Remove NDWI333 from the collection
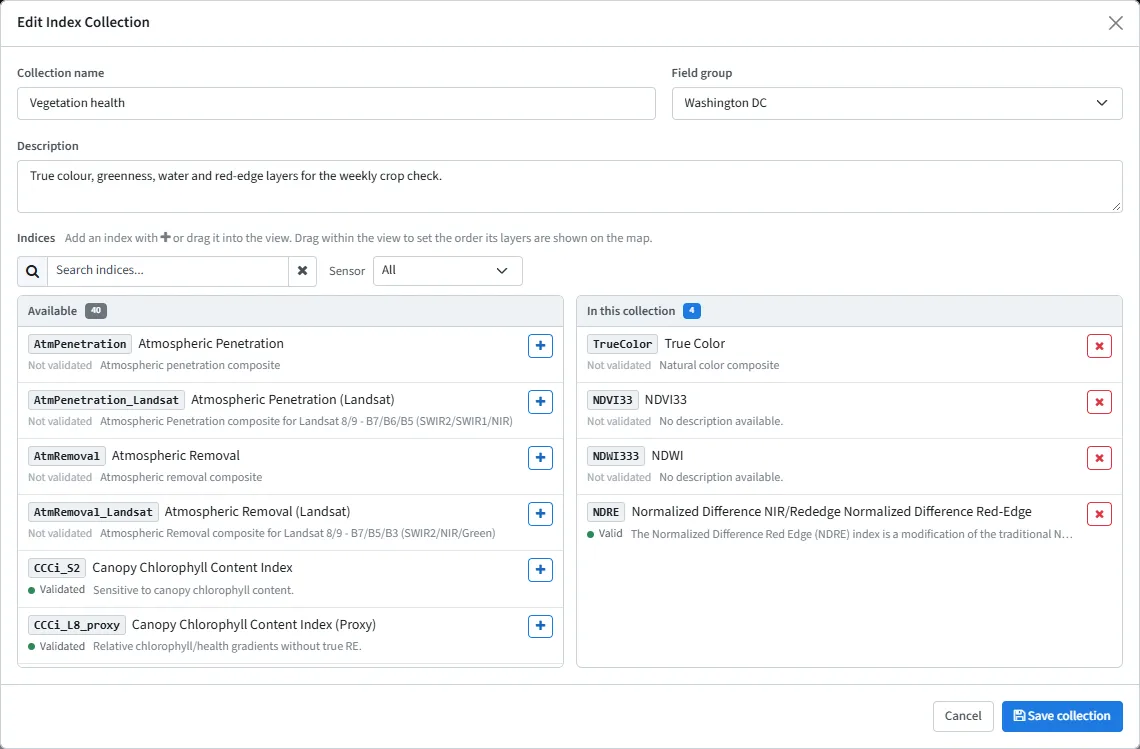 pyautogui.click(x=1099, y=458)
